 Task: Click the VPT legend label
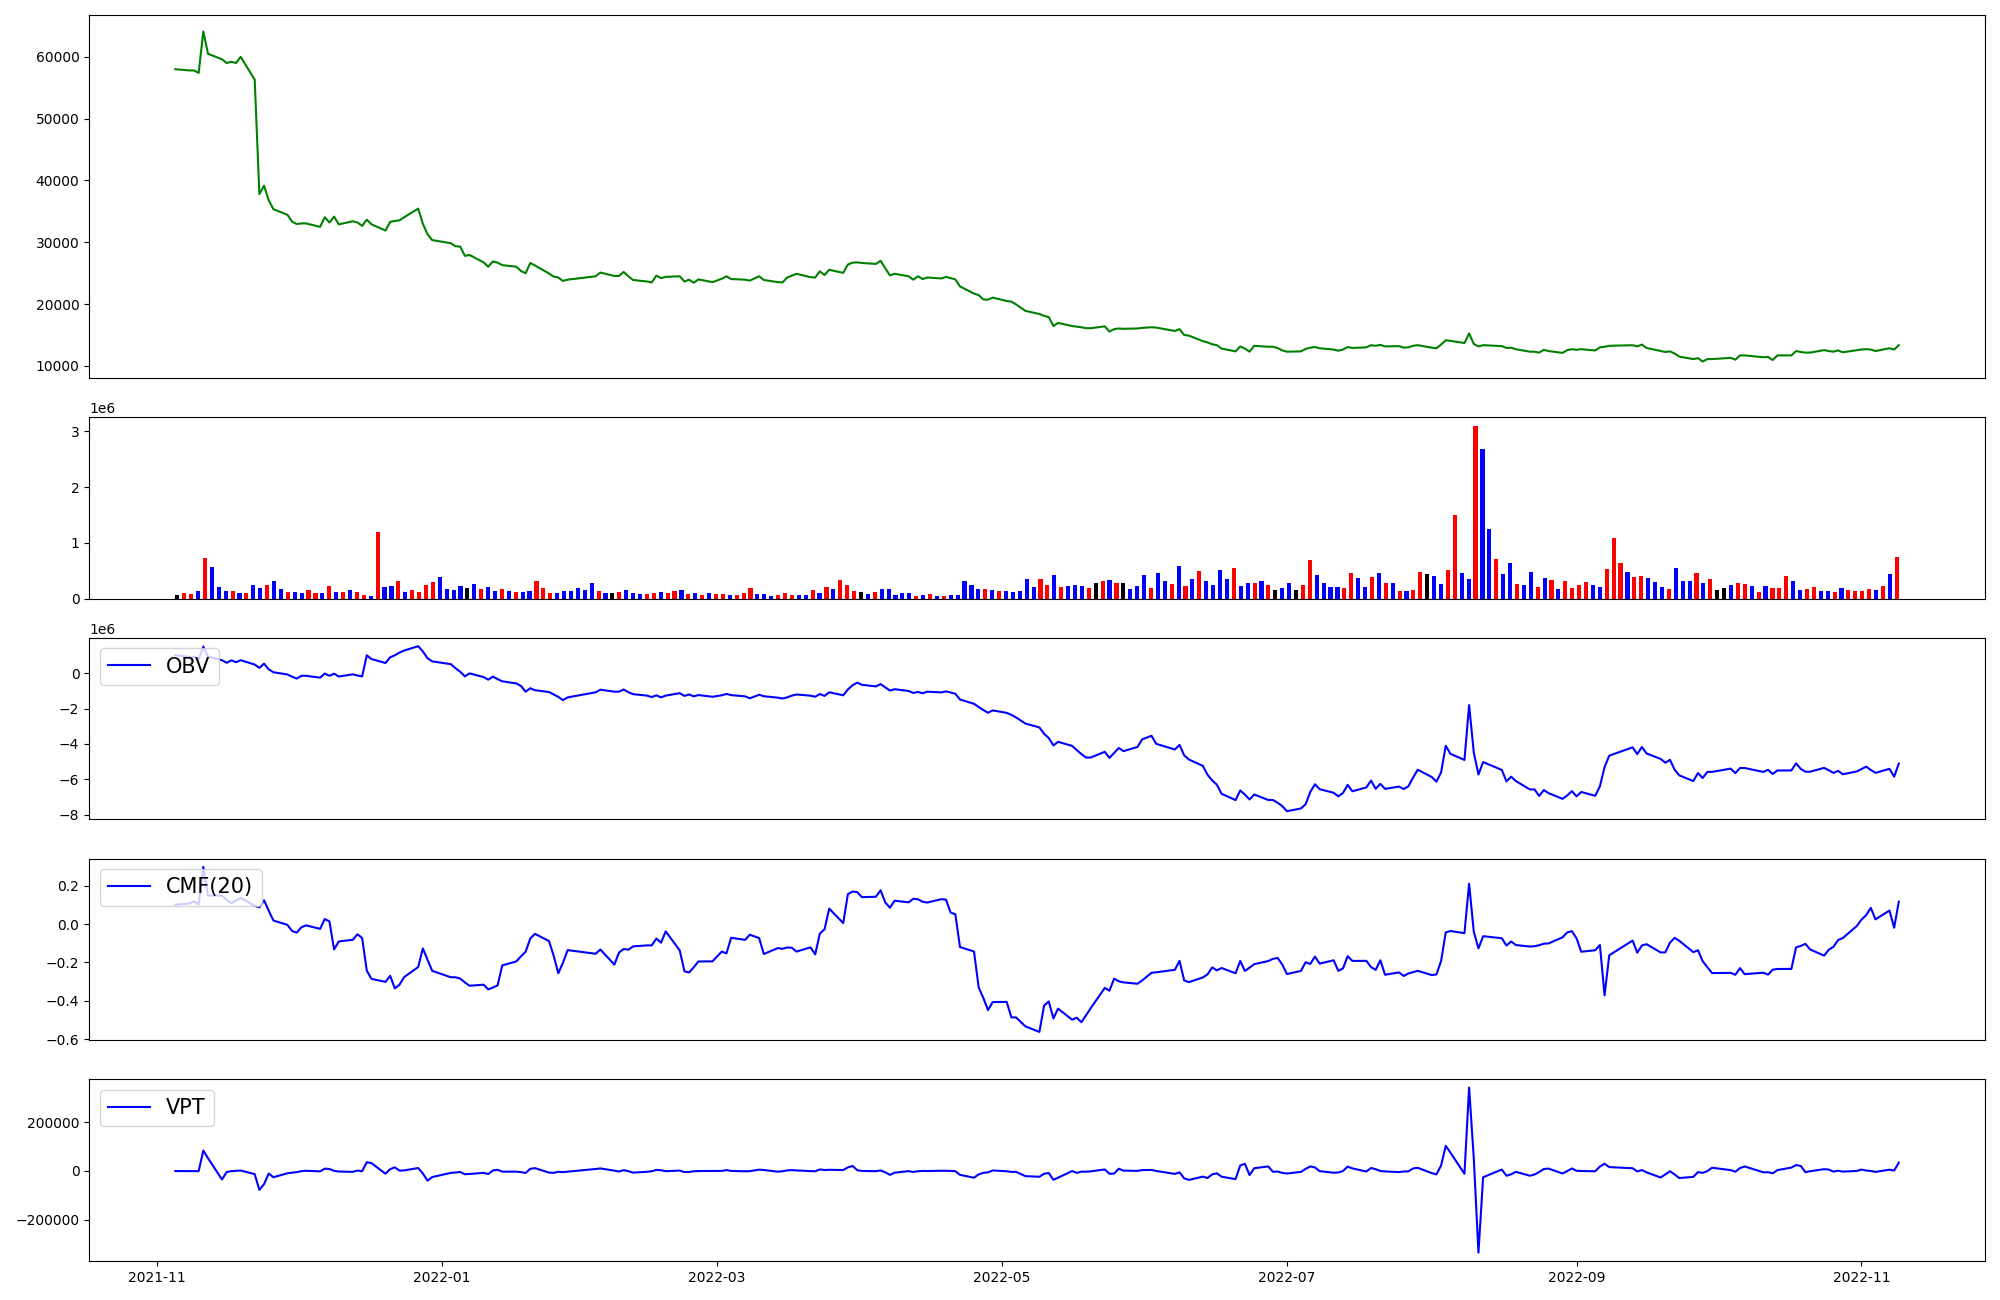point(185,1107)
